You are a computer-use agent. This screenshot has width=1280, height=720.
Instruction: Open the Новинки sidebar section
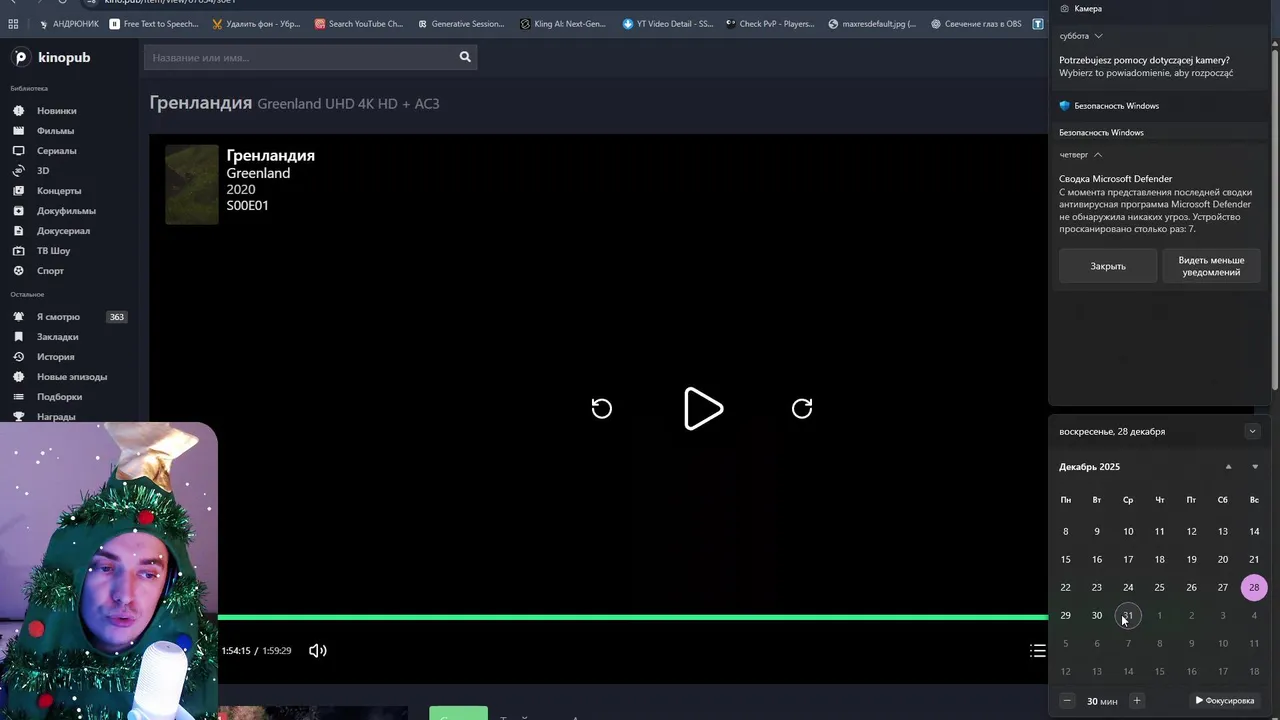click(56, 111)
